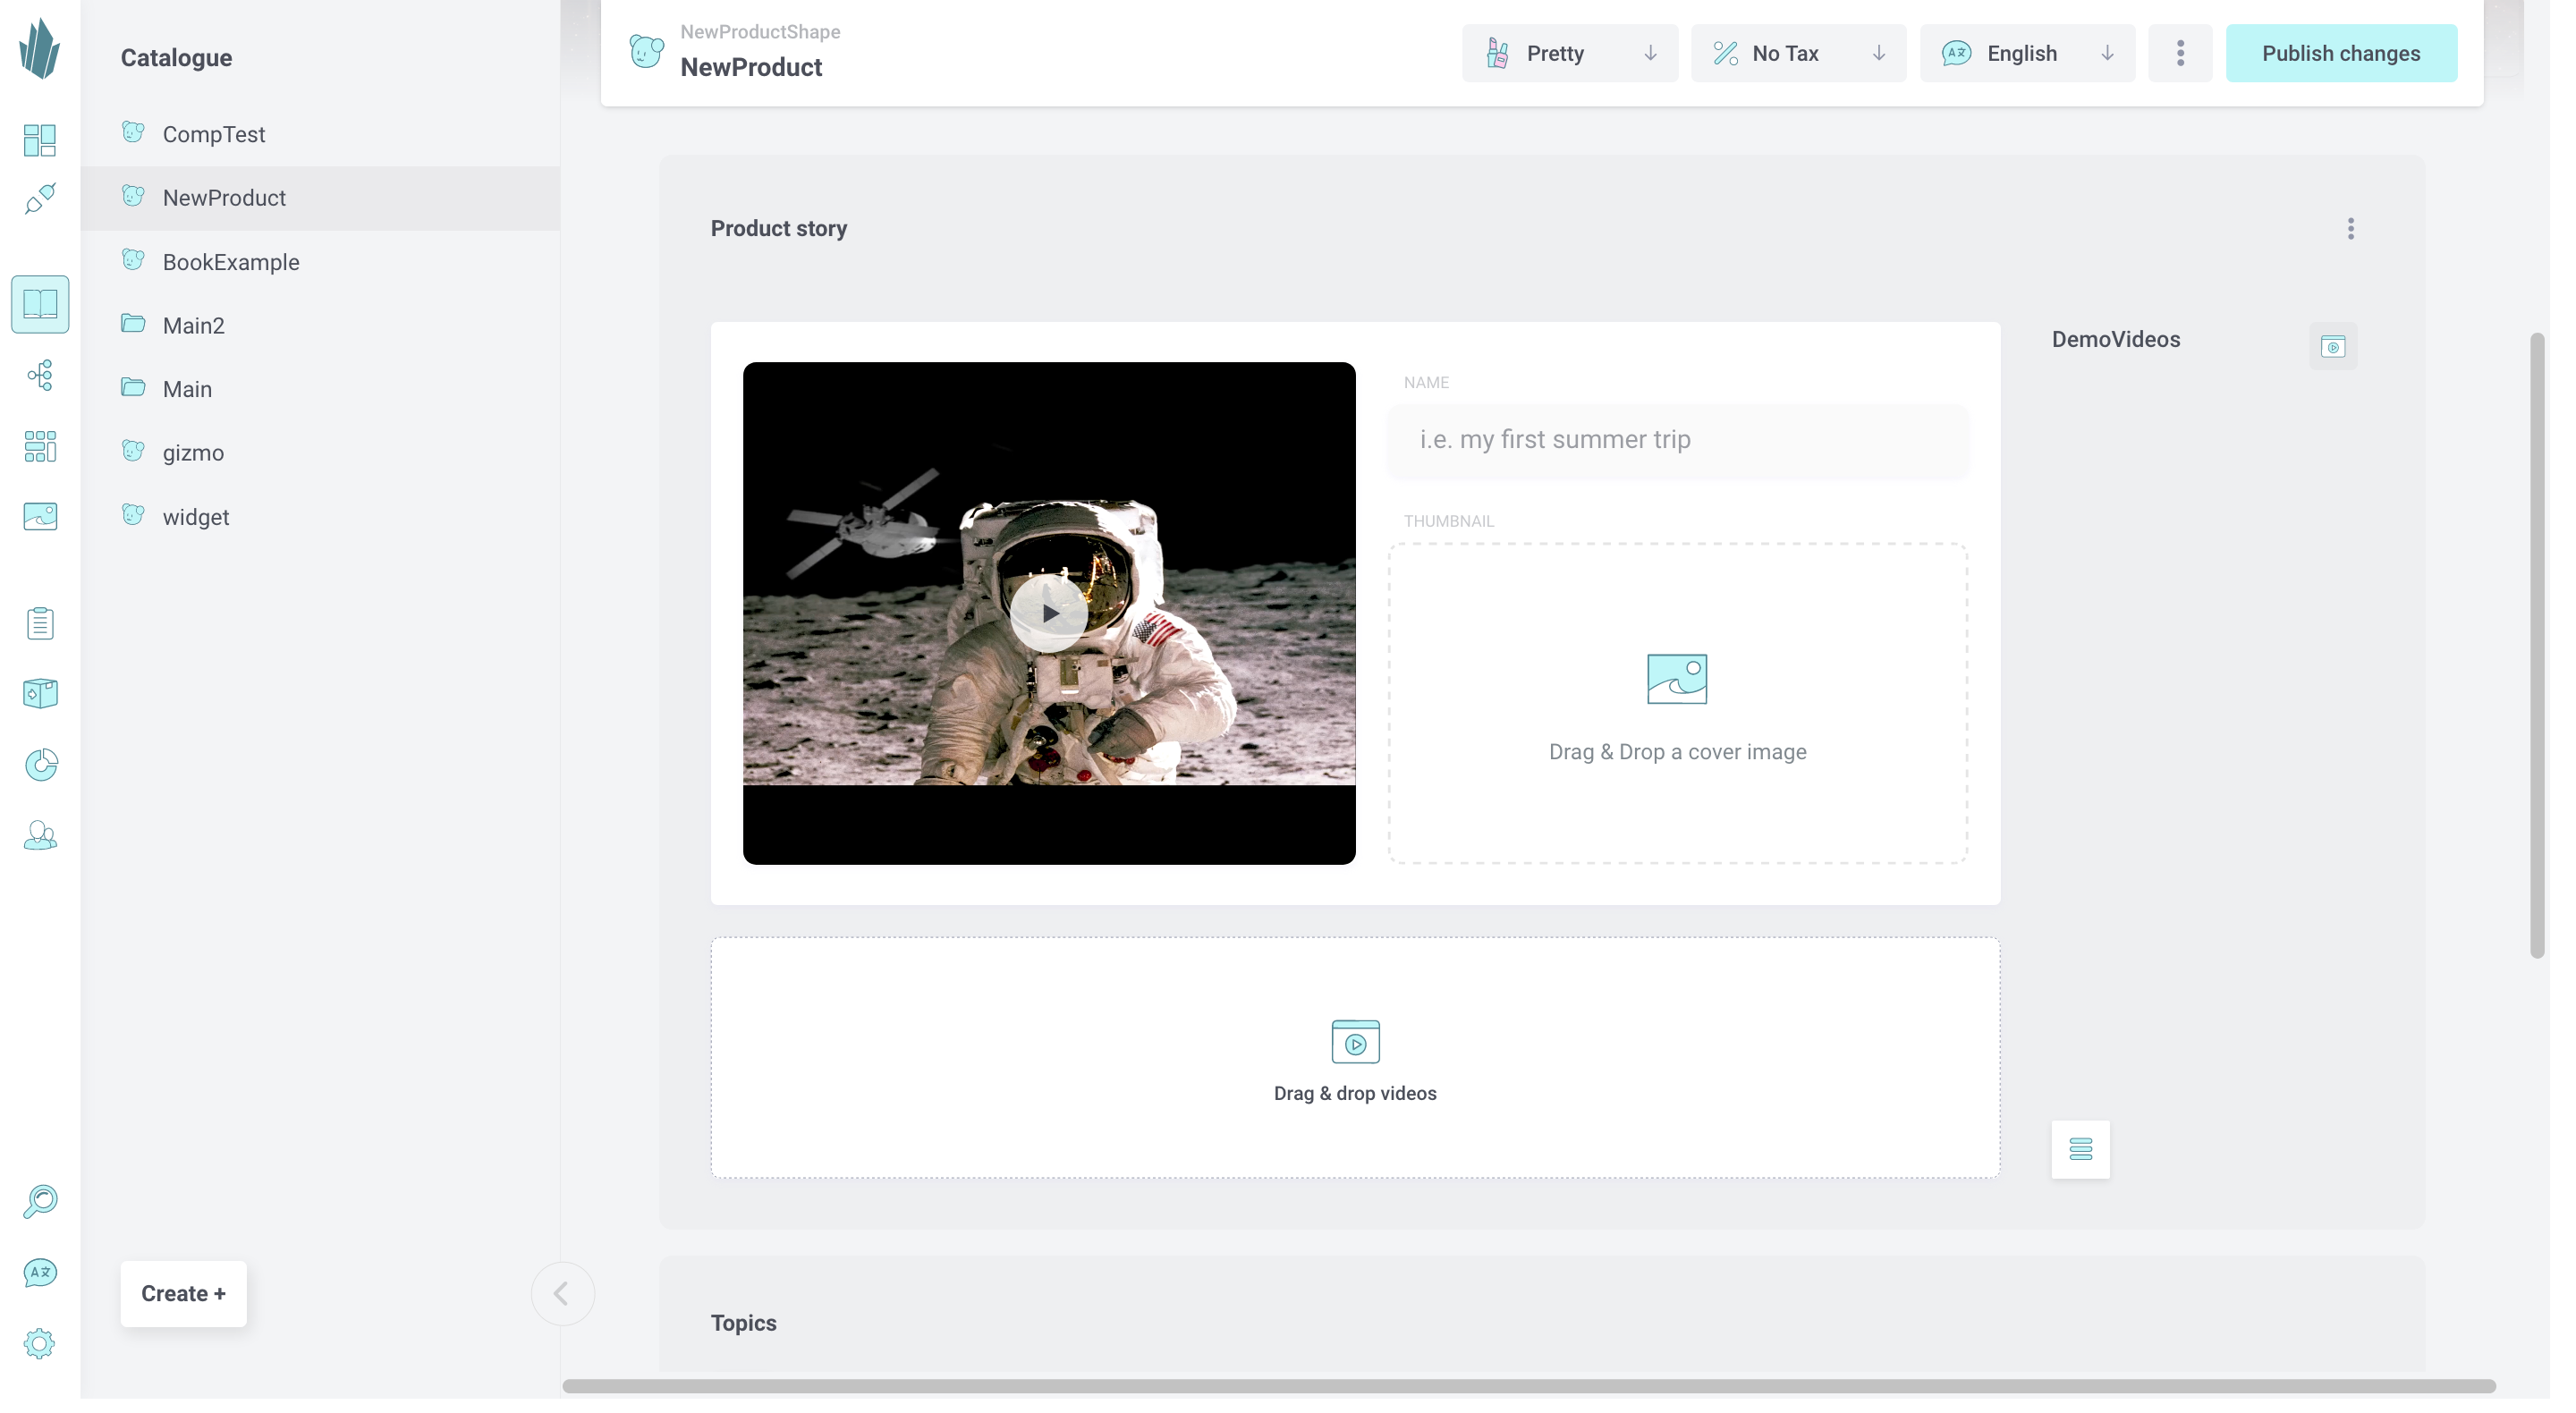Click the Crystallize logo icon
The height and width of the screenshot is (1413, 2576).
pos(40,49)
